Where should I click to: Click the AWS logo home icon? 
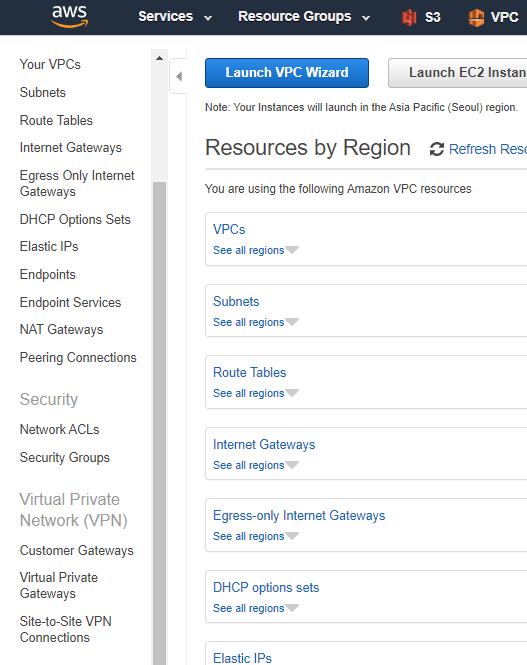point(70,17)
